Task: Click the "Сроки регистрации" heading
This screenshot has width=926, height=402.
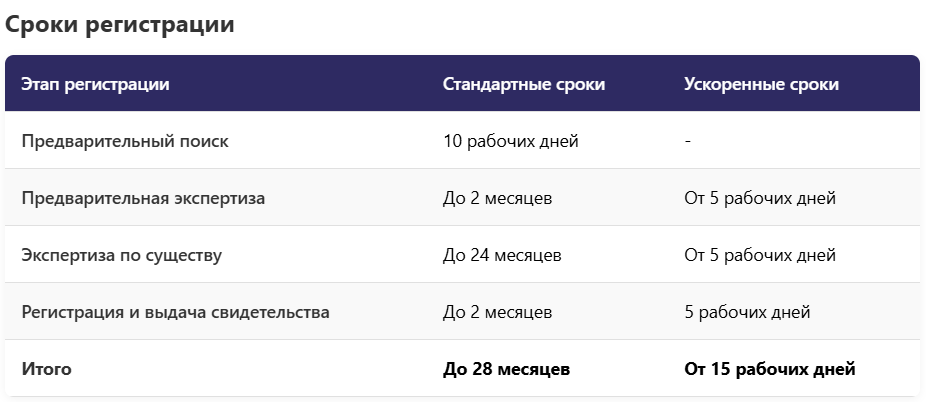Action: tap(120, 25)
